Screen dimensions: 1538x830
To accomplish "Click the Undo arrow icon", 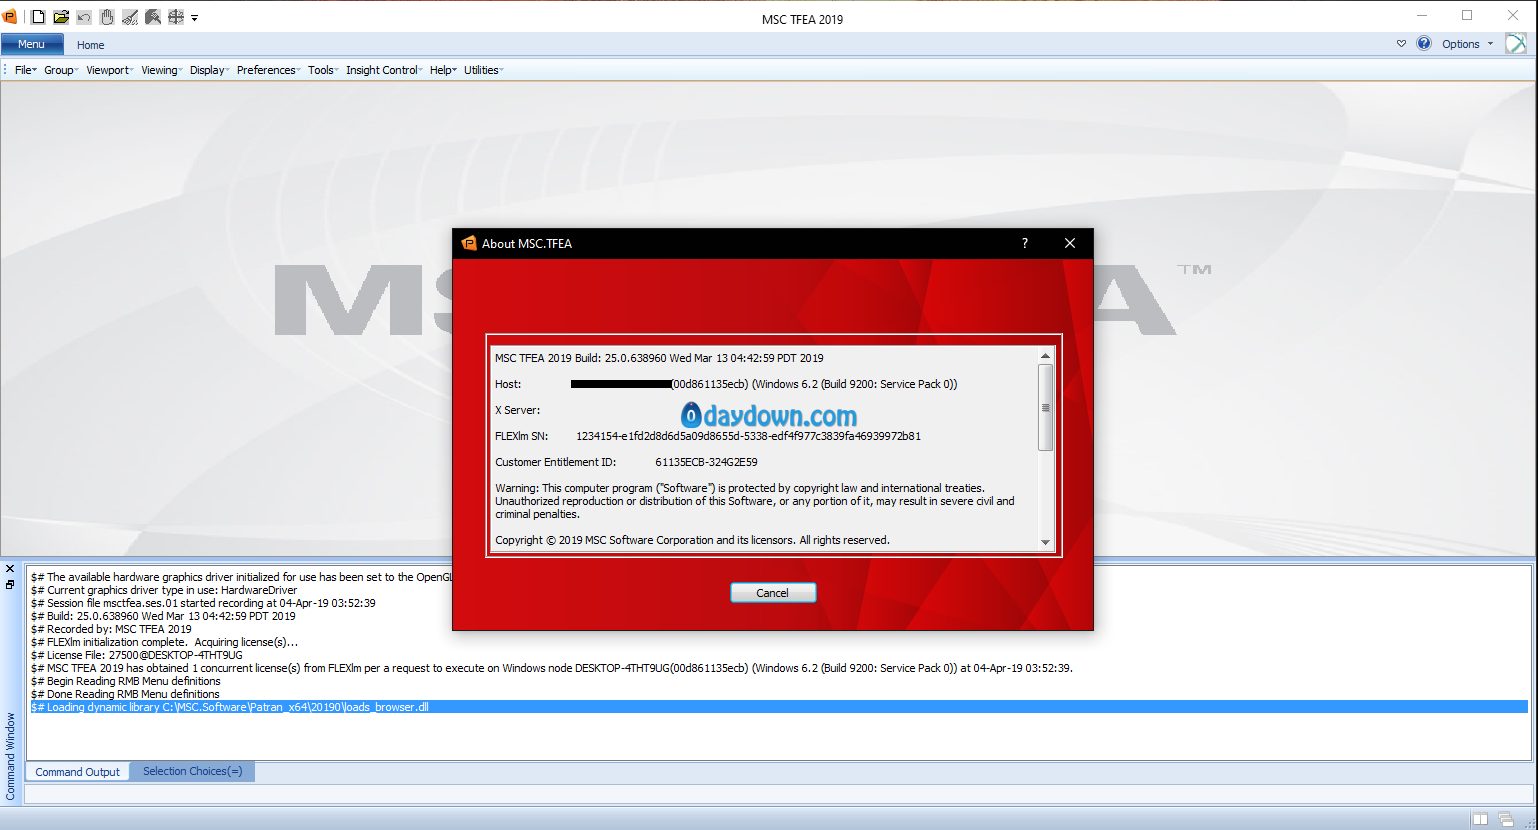I will tap(84, 17).
